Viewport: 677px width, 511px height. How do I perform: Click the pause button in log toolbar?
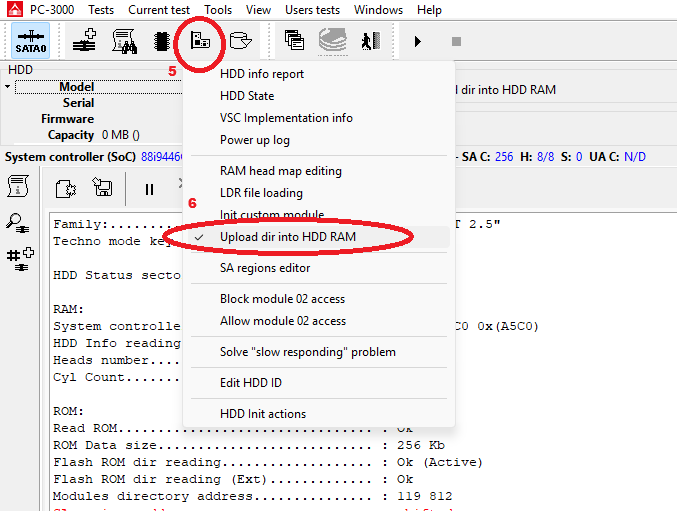click(149, 188)
